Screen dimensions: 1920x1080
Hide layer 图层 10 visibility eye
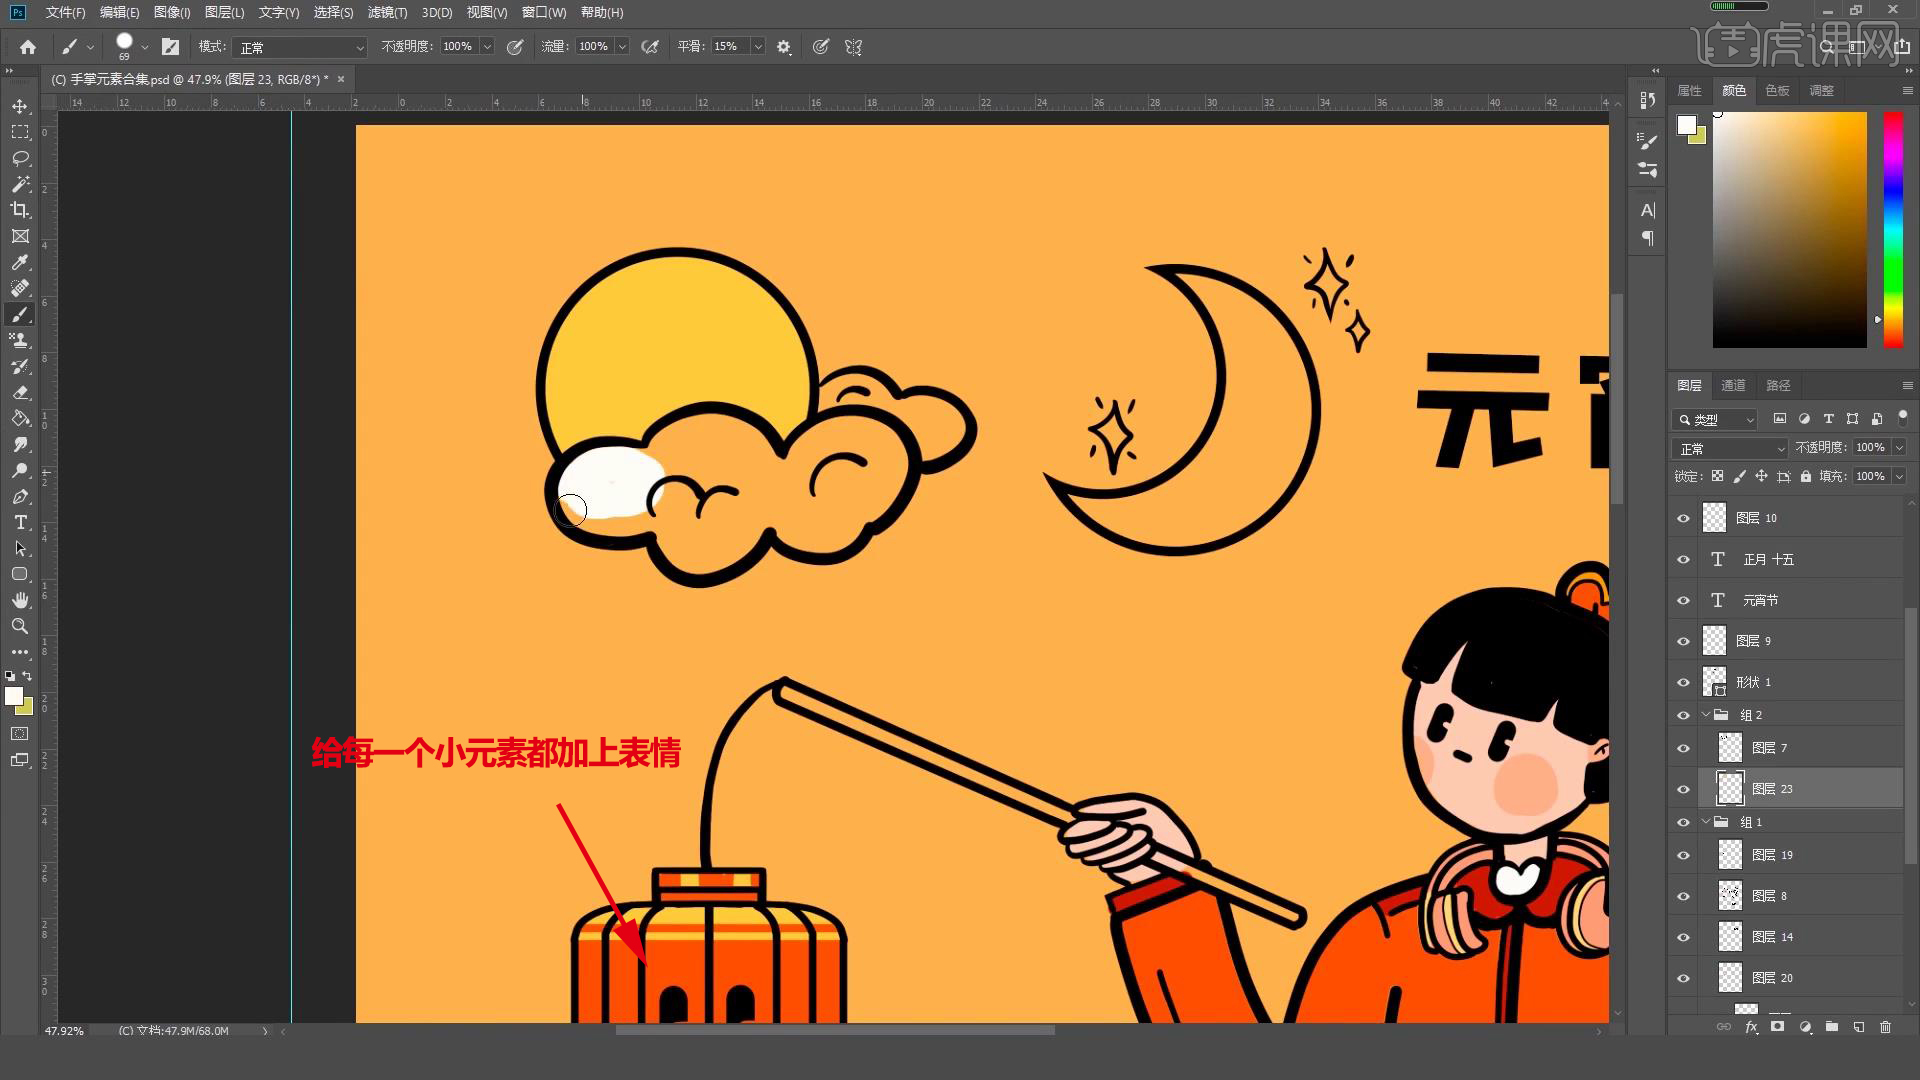(1684, 518)
